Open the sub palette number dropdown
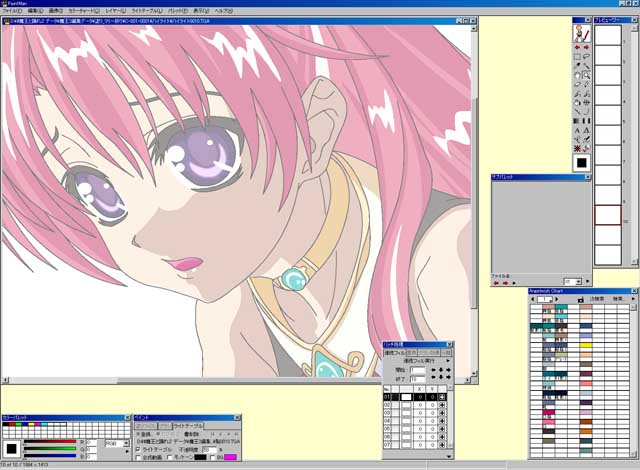Screen dimensions: 640x470 [578, 282]
